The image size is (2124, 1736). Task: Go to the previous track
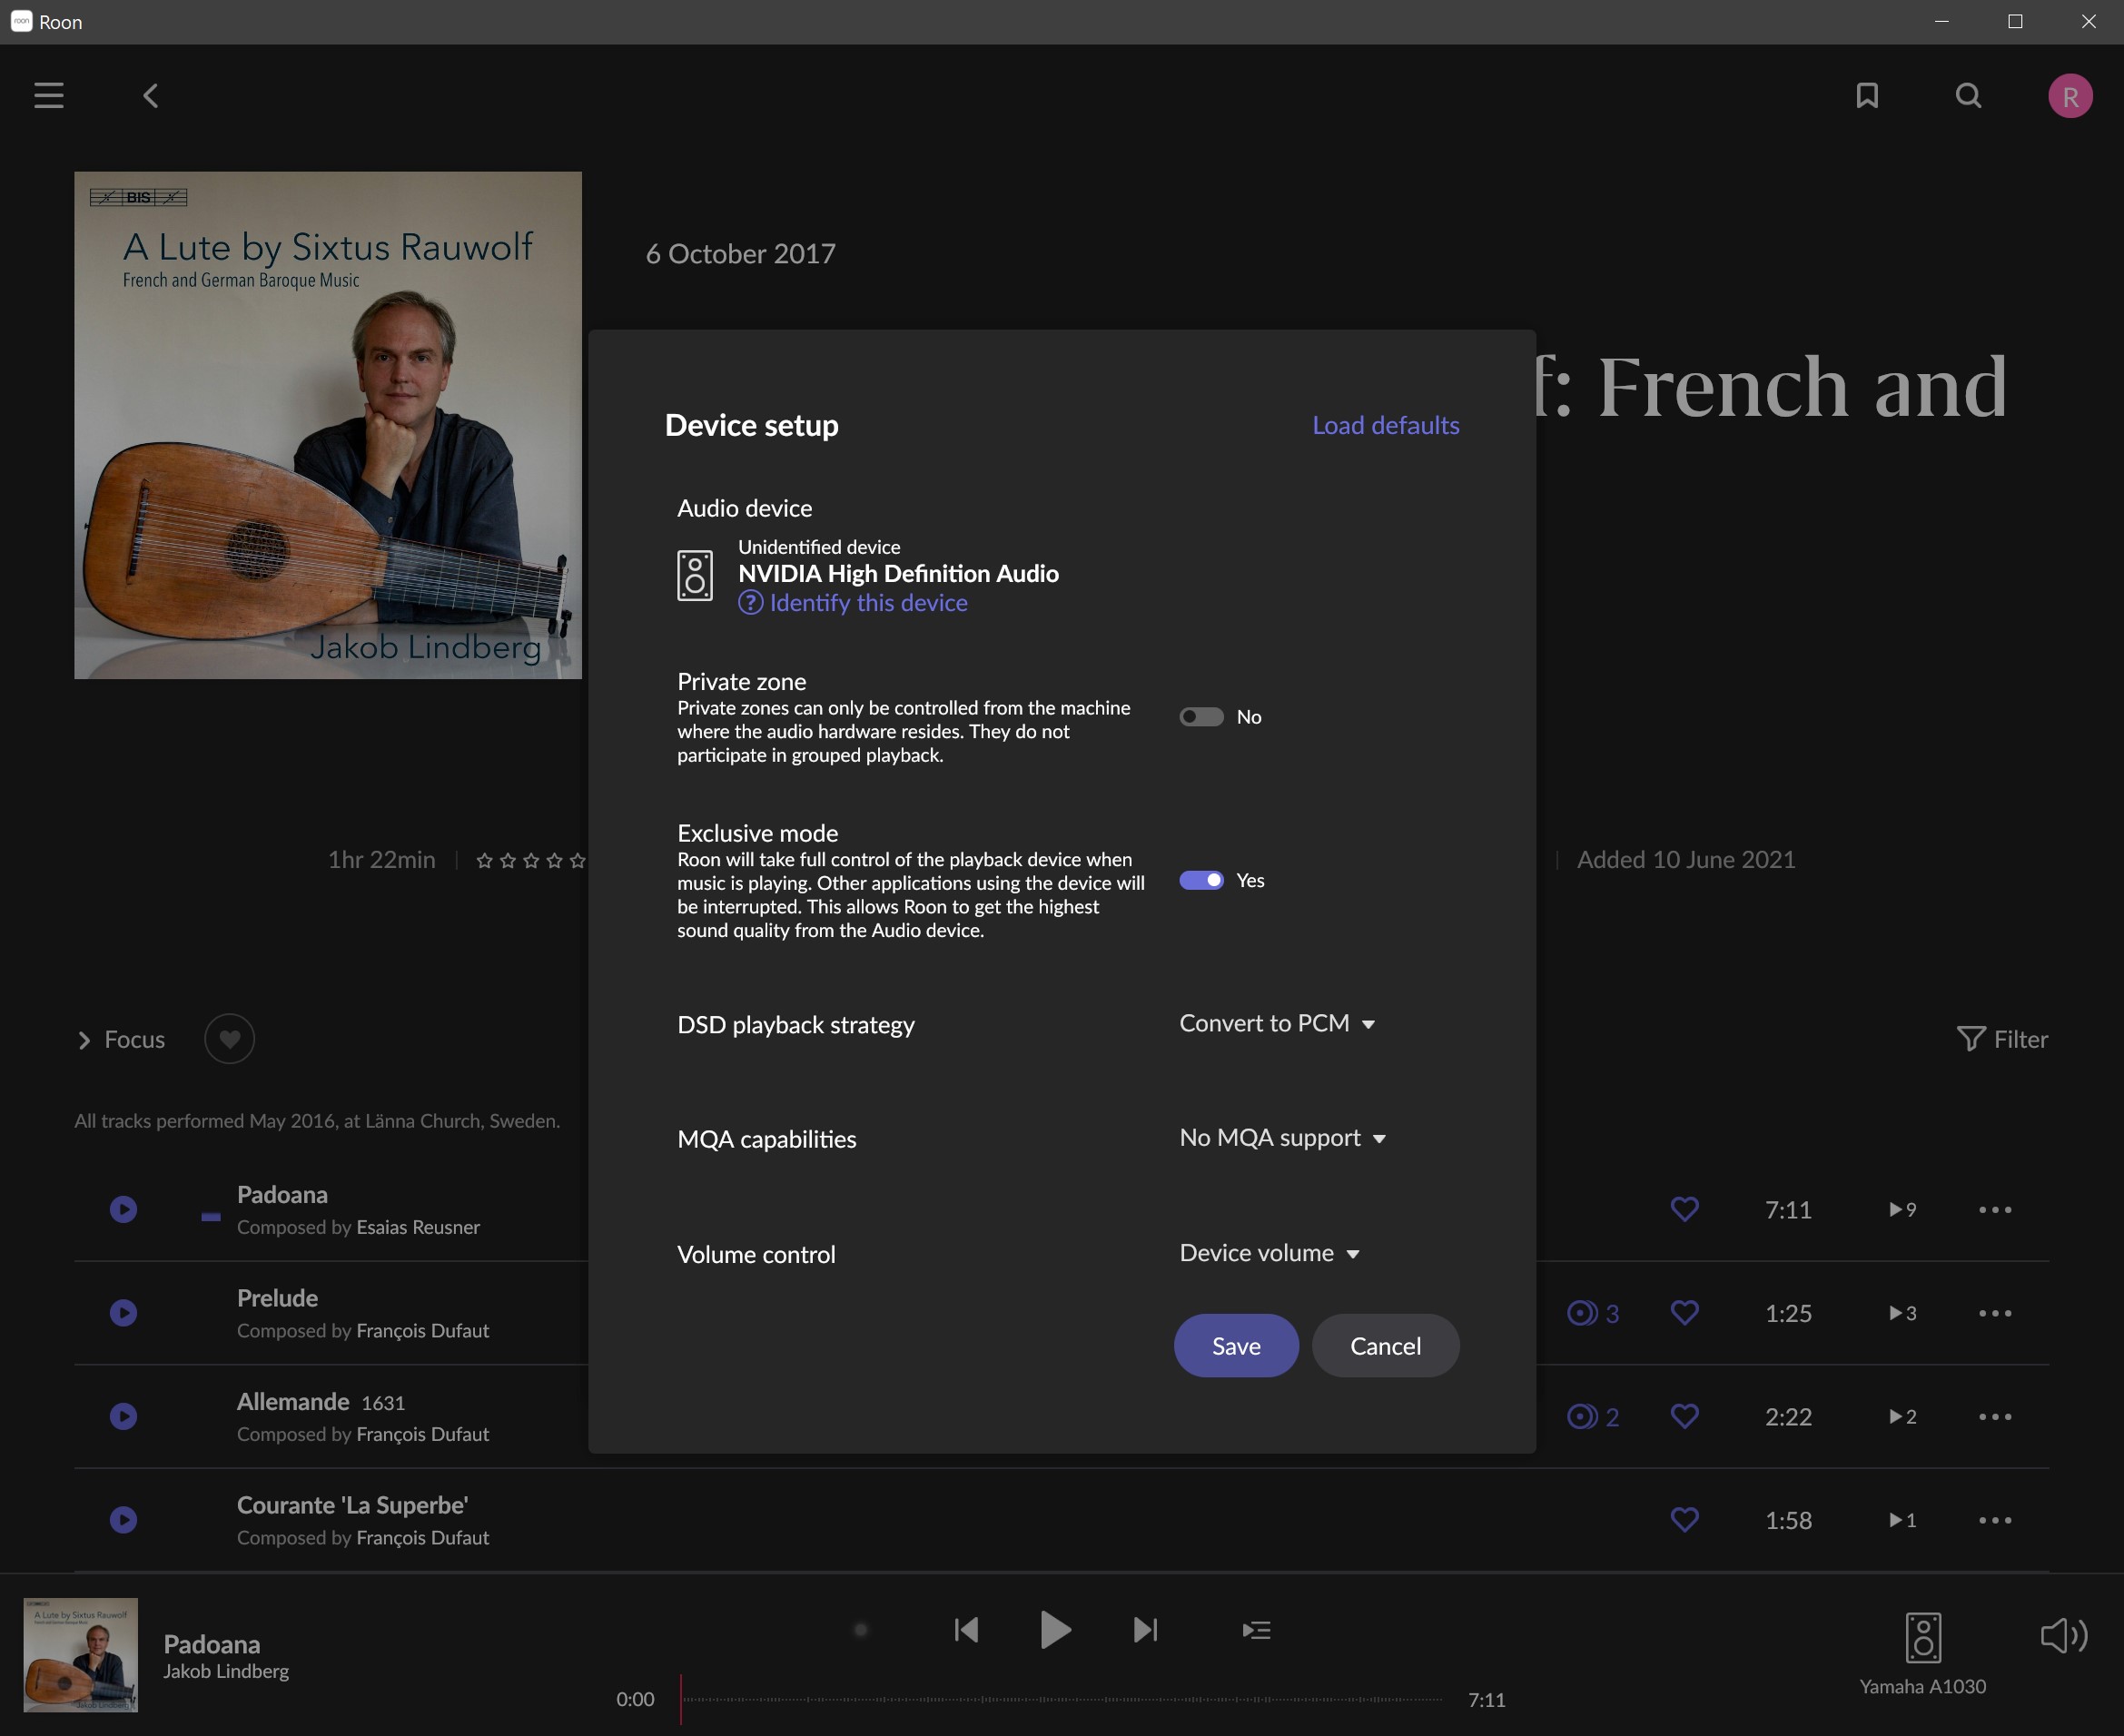point(966,1631)
